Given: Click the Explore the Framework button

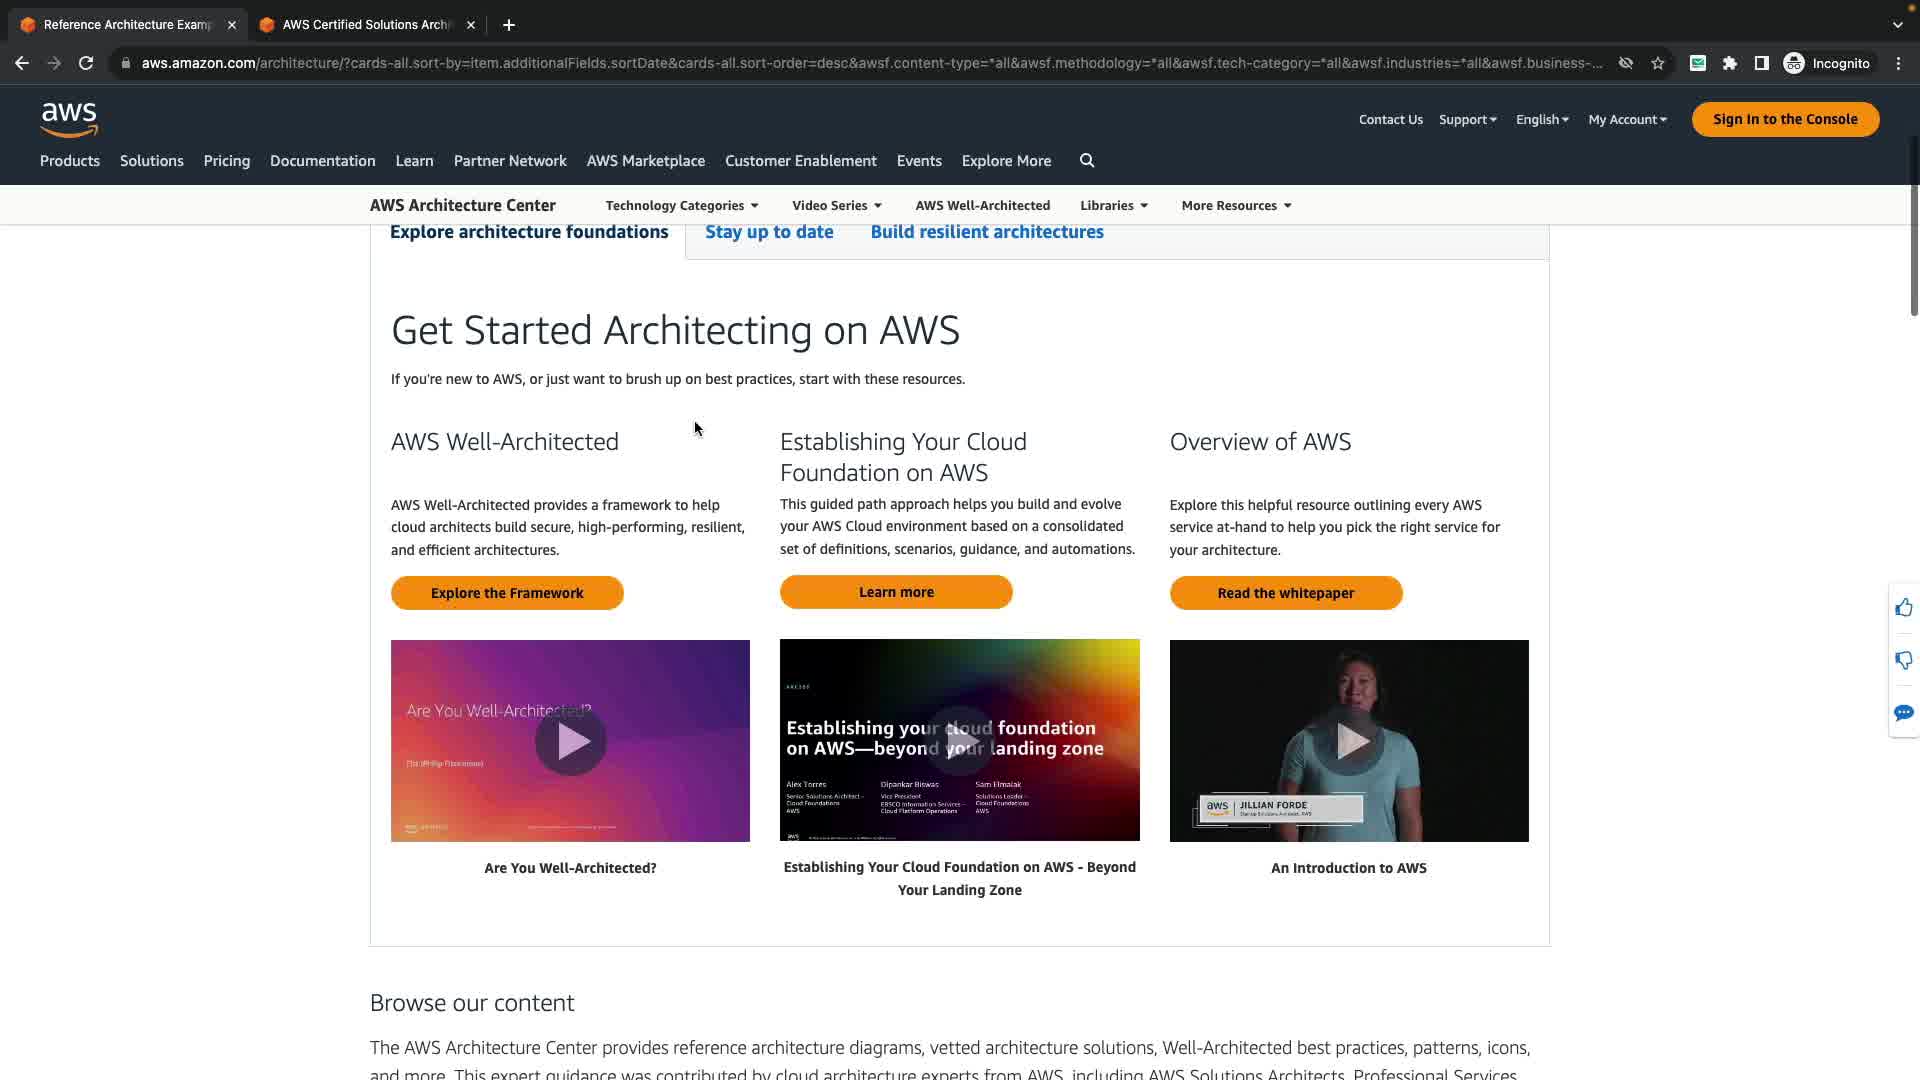Looking at the screenshot, I should click(x=507, y=593).
